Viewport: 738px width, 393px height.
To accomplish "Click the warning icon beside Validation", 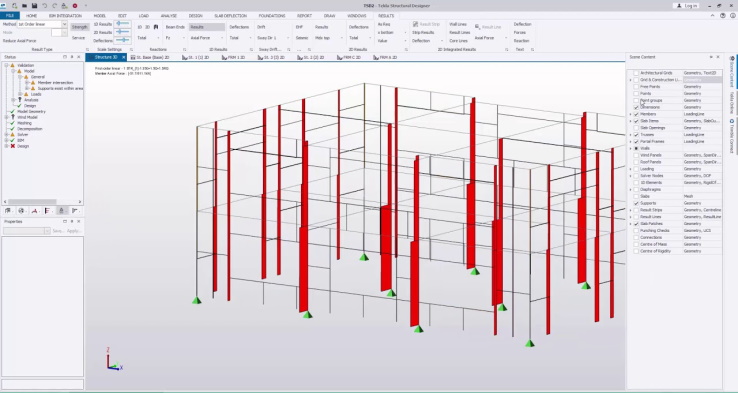I will pos(13,65).
